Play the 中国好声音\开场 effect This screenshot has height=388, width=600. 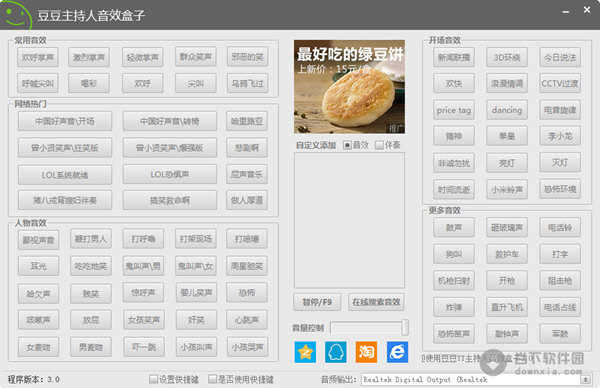click(x=65, y=121)
